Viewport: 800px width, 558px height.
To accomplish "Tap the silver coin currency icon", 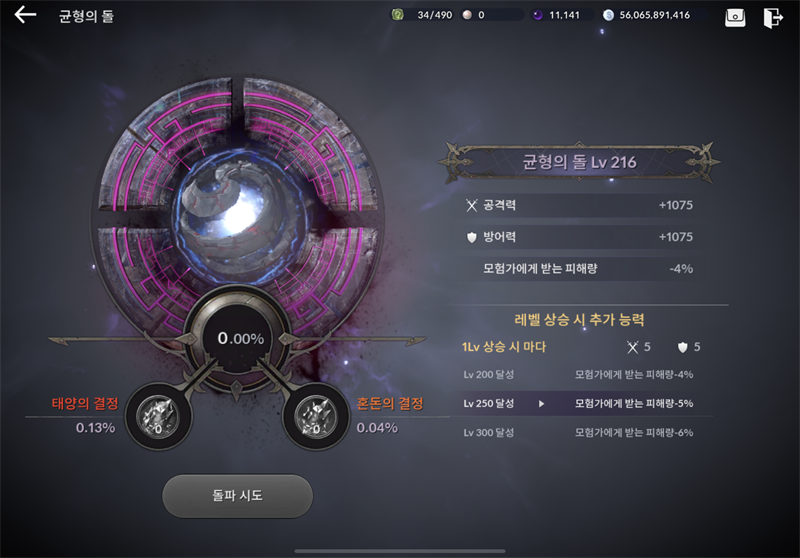I will click(608, 15).
